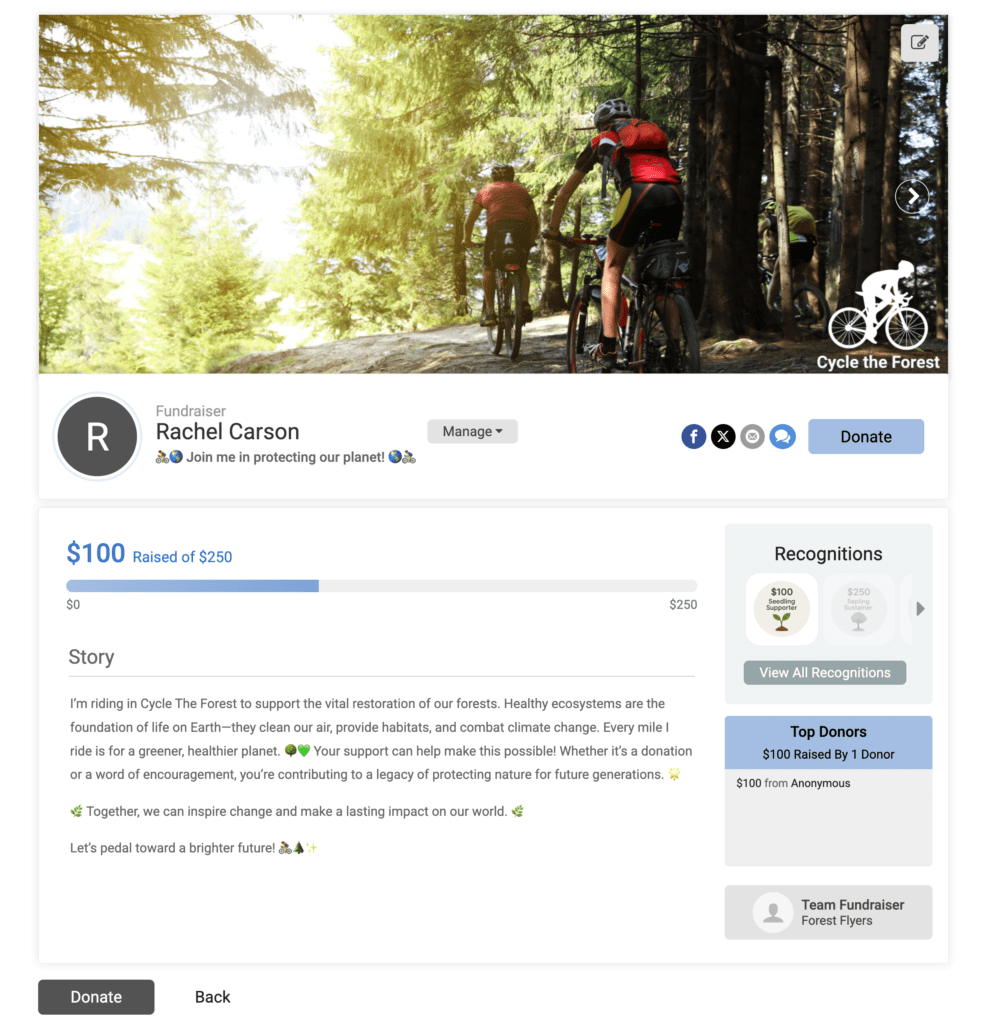Click the edit banner image icon

pos(919,42)
